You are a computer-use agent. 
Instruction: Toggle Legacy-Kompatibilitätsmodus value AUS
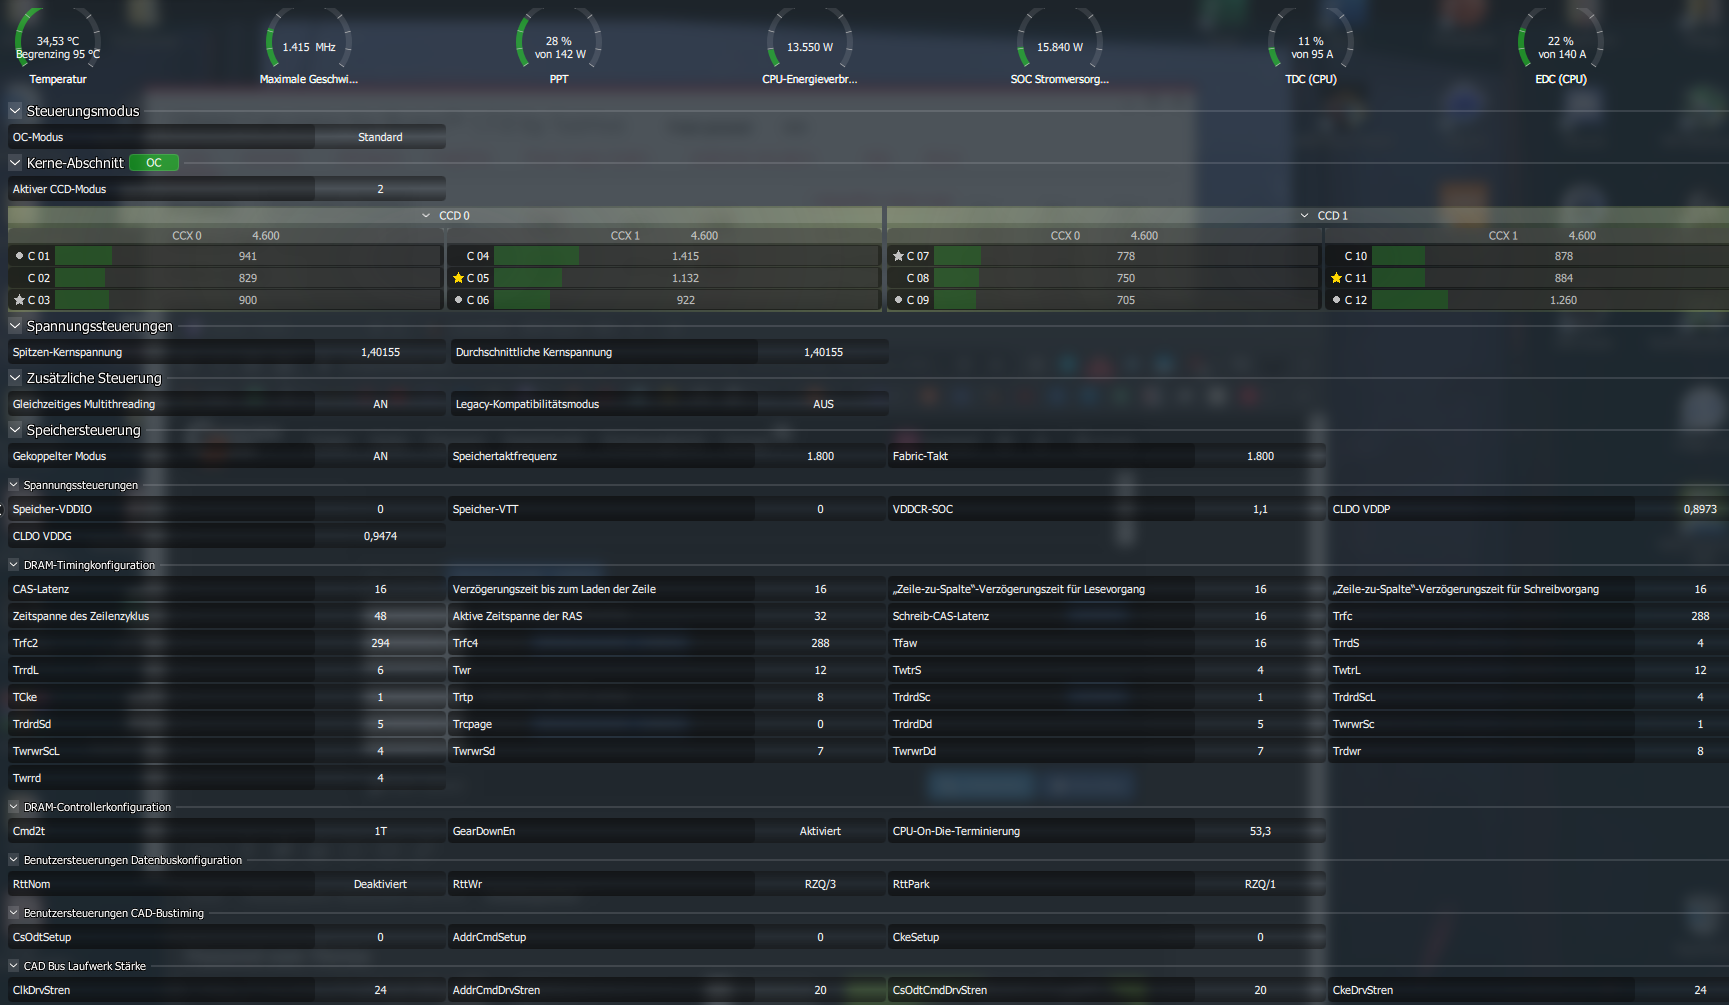click(823, 404)
